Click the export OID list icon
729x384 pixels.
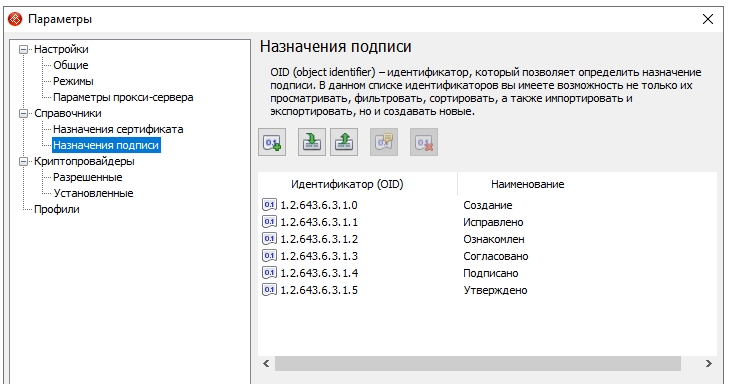click(x=344, y=142)
